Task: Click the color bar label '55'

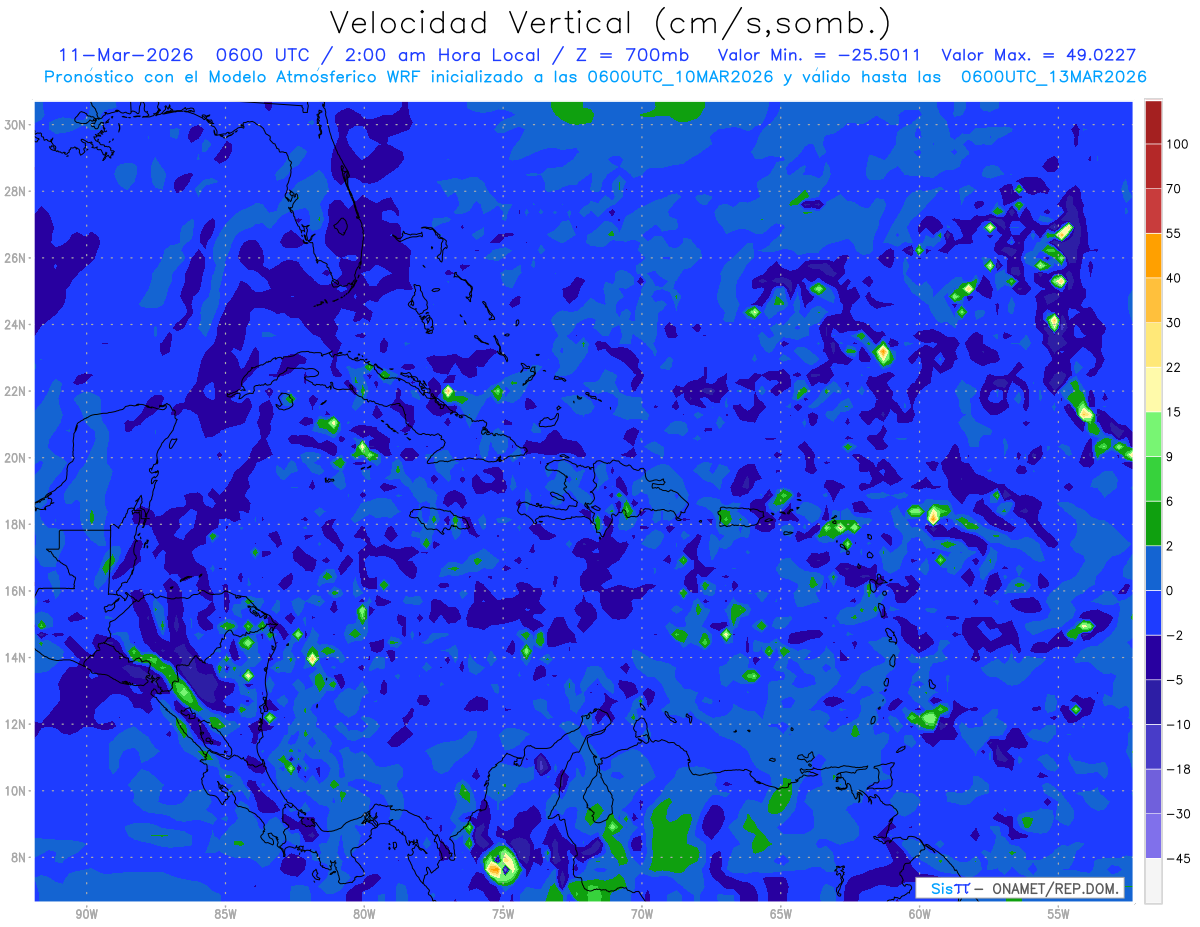Action: (x=1174, y=234)
